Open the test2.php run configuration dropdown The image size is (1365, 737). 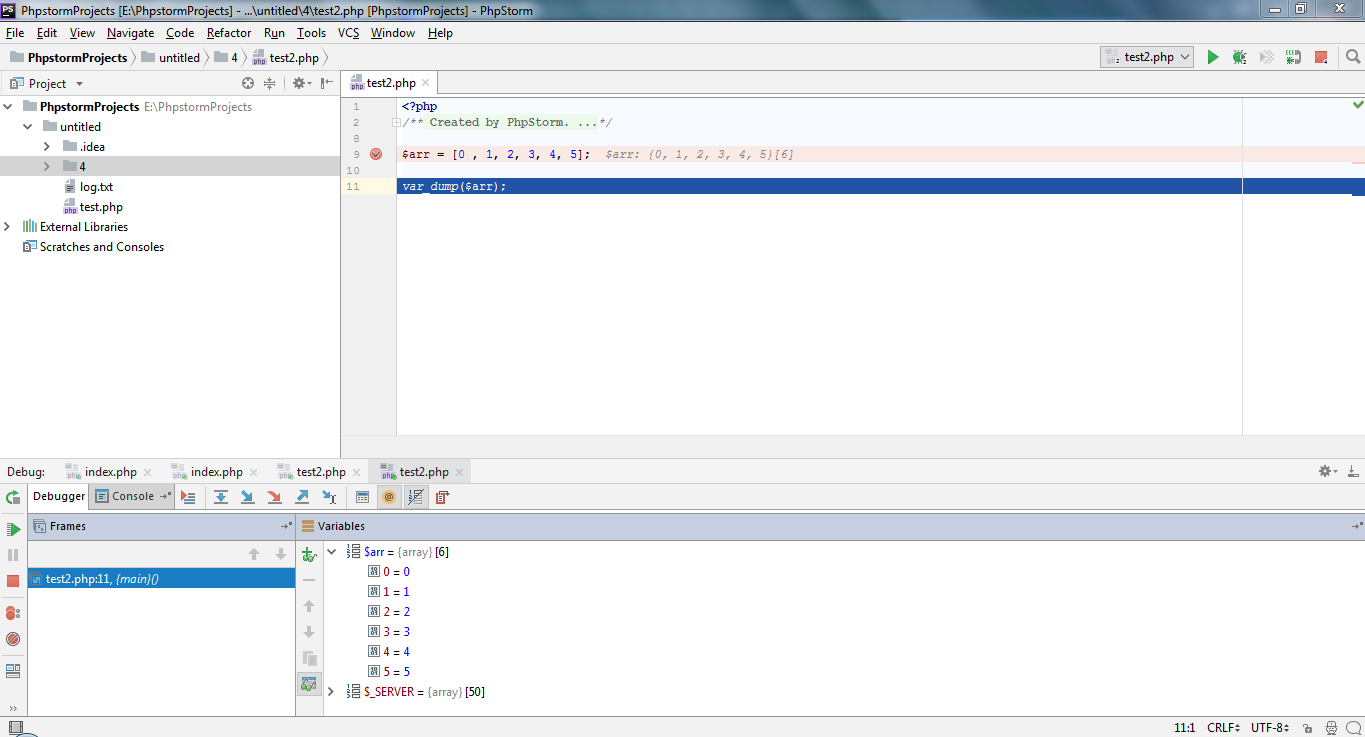click(1147, 57)
